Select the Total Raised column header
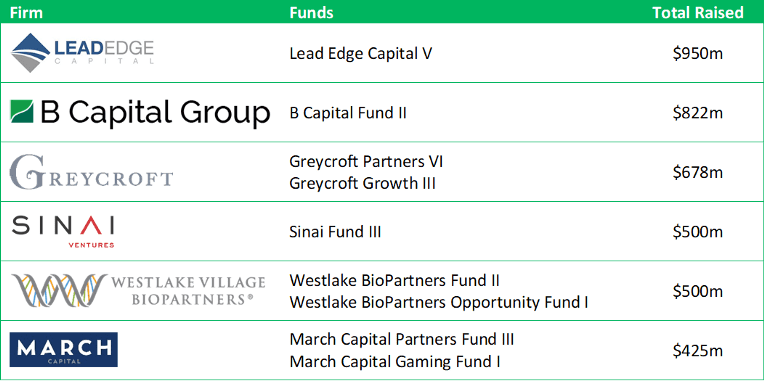This screenshot has width=764, height=383. pyautogui.click(x=698, y=12)
